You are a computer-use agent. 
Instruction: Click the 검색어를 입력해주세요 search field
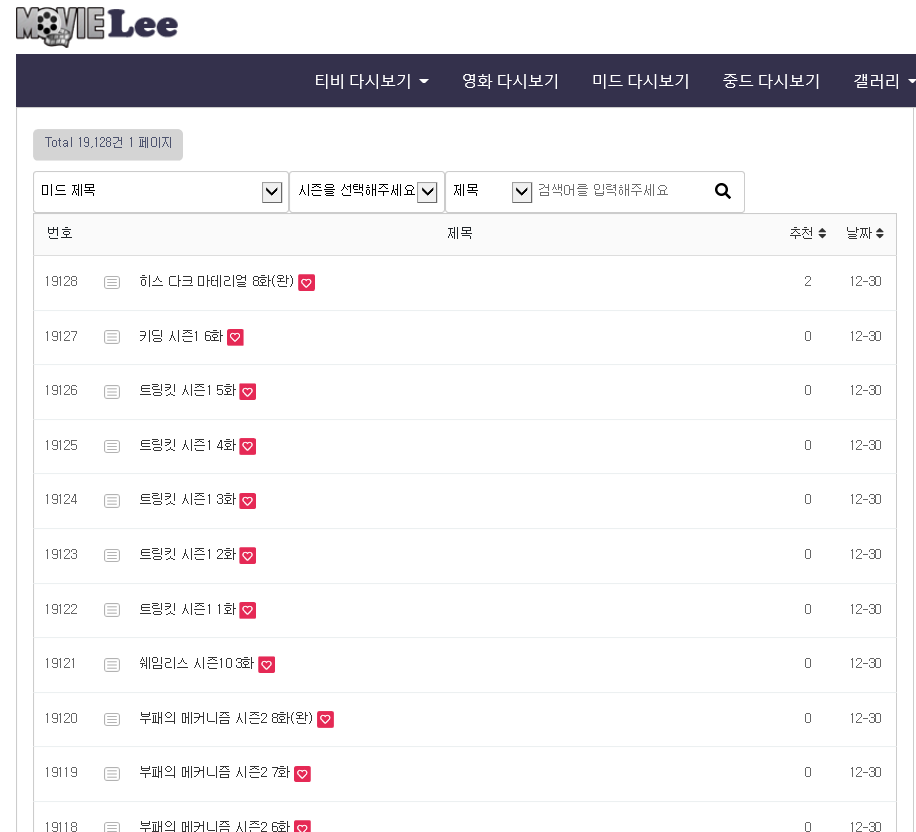coord(620,191)
